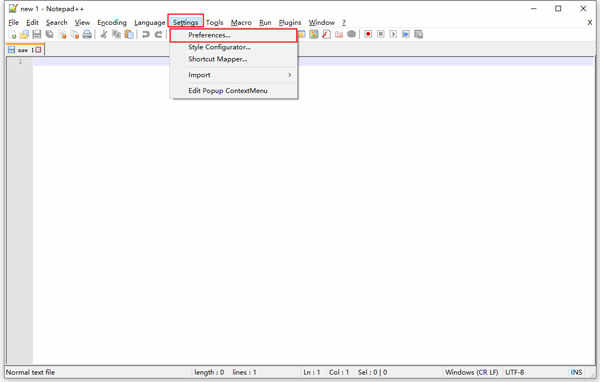Screen dimensions: 600x382
Task: Open the Run menu
Action: click(265, 23)
